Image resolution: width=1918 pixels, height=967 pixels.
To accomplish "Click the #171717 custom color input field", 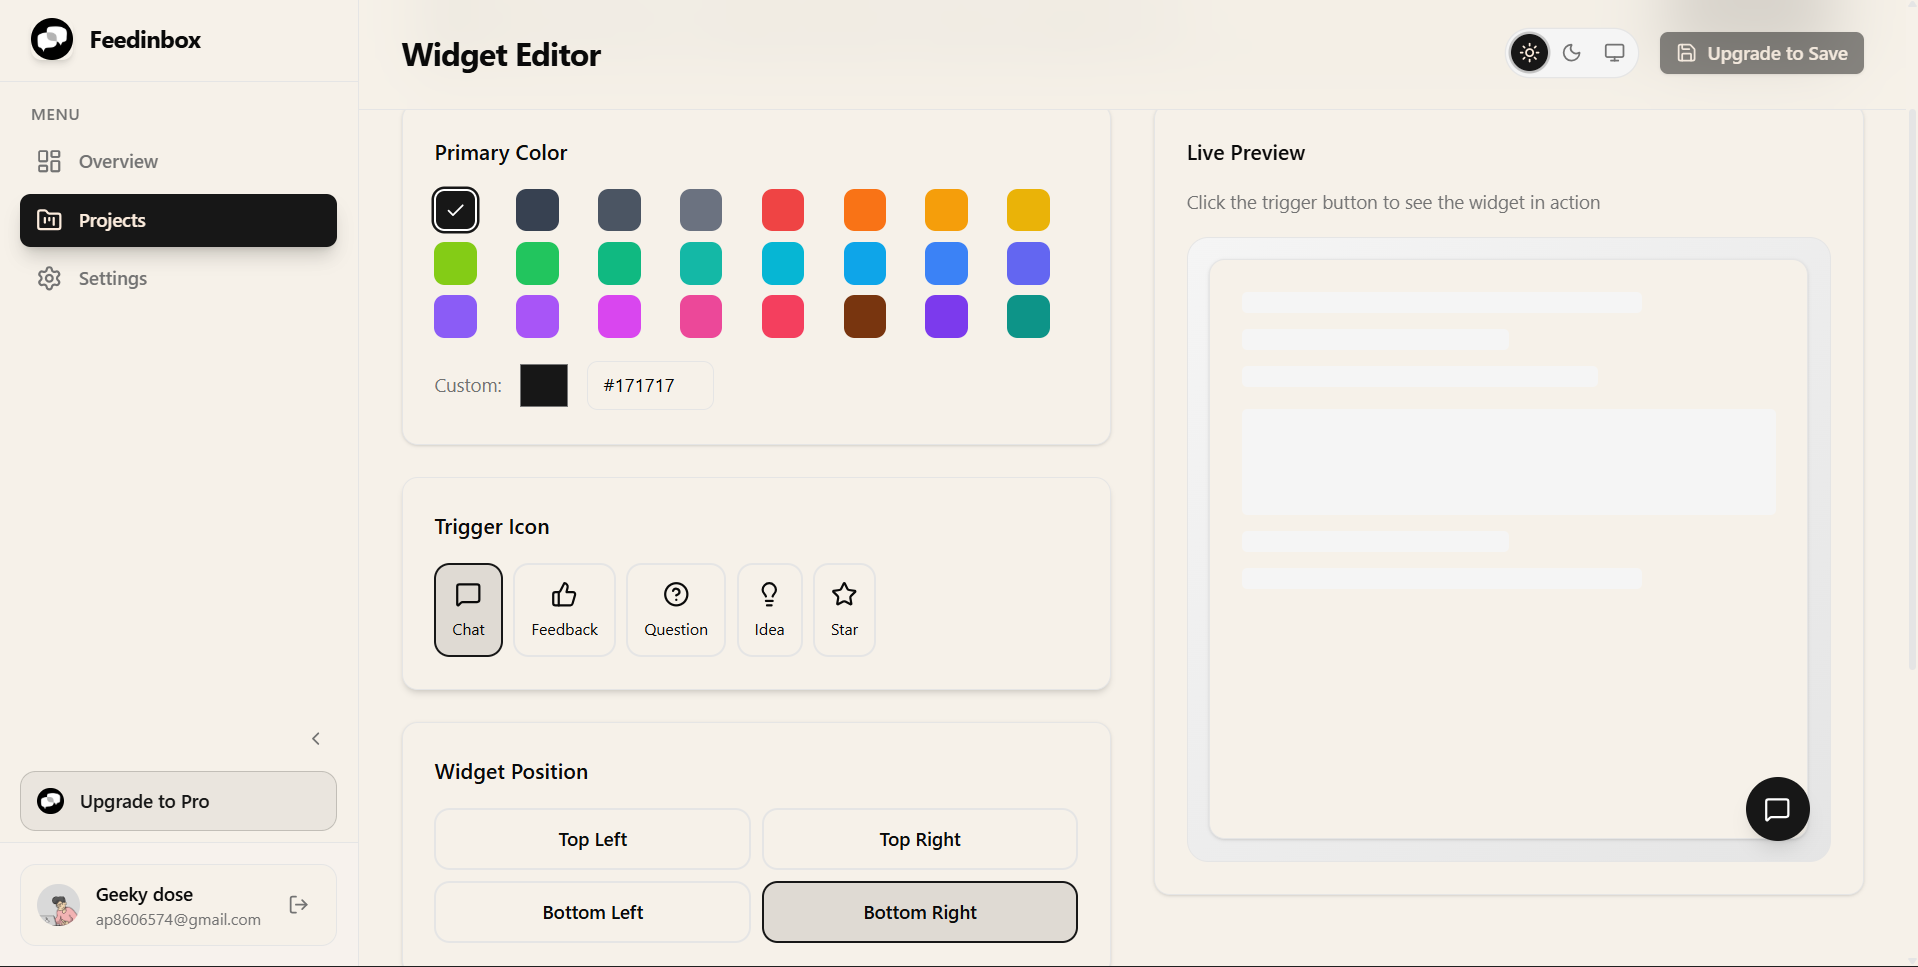I will click(x=649, y=385).
